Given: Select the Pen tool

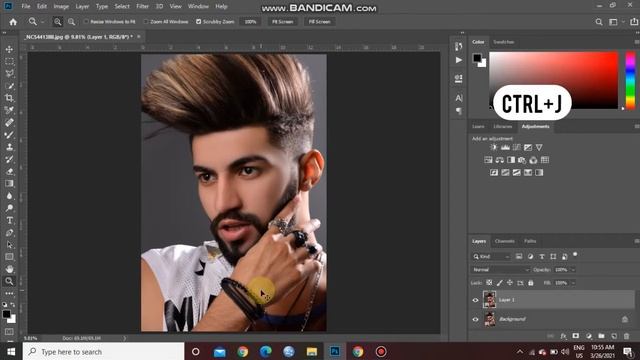Looking at the screenshot, I should click(9, 233).
